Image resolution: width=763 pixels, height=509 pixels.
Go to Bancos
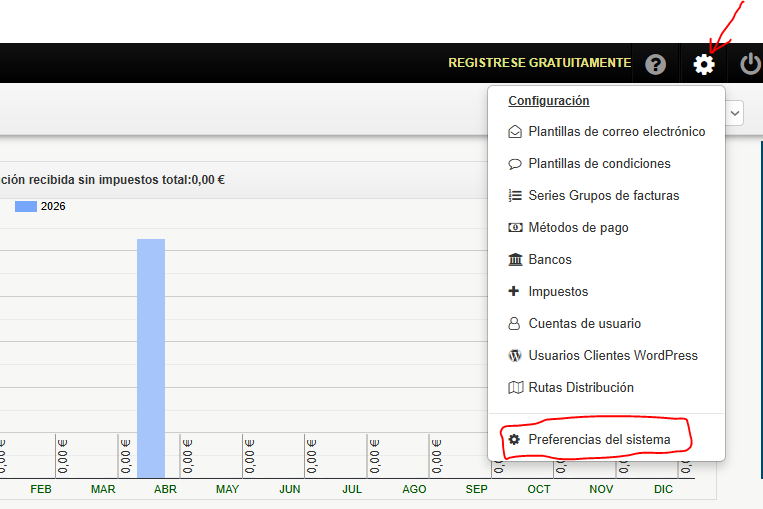550,259
